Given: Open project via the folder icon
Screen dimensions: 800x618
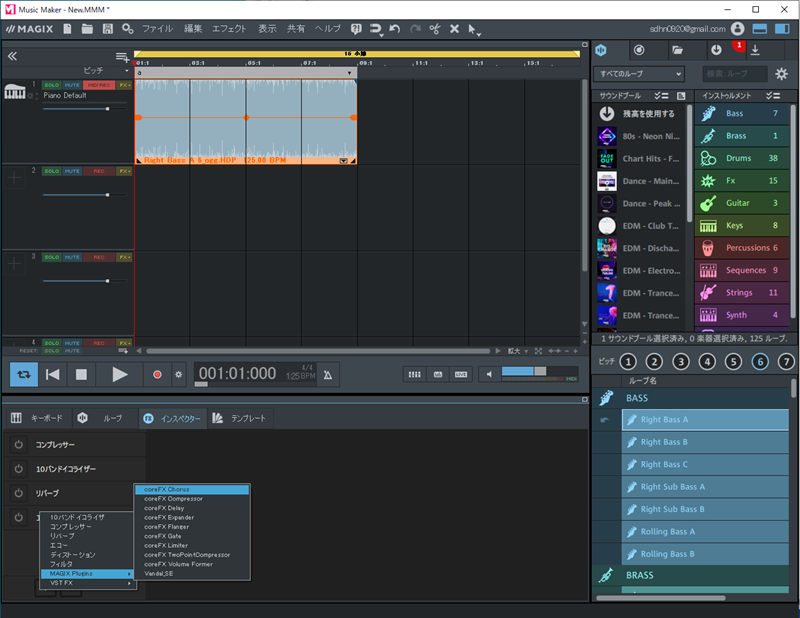Looking at the screenshot, I should [87, 29].
